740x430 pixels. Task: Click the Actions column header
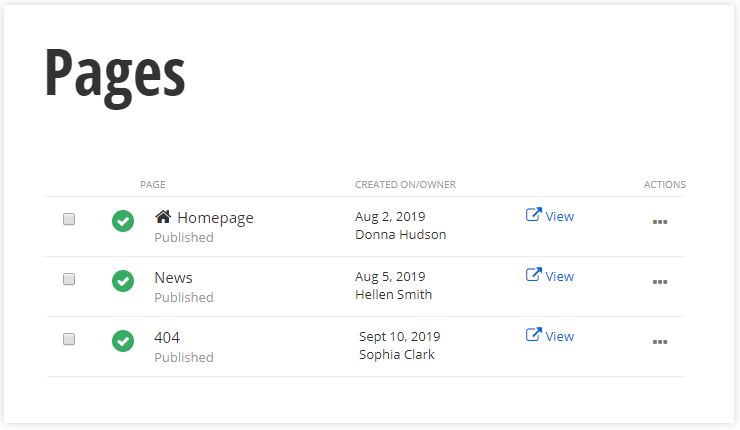click(664, 185)
